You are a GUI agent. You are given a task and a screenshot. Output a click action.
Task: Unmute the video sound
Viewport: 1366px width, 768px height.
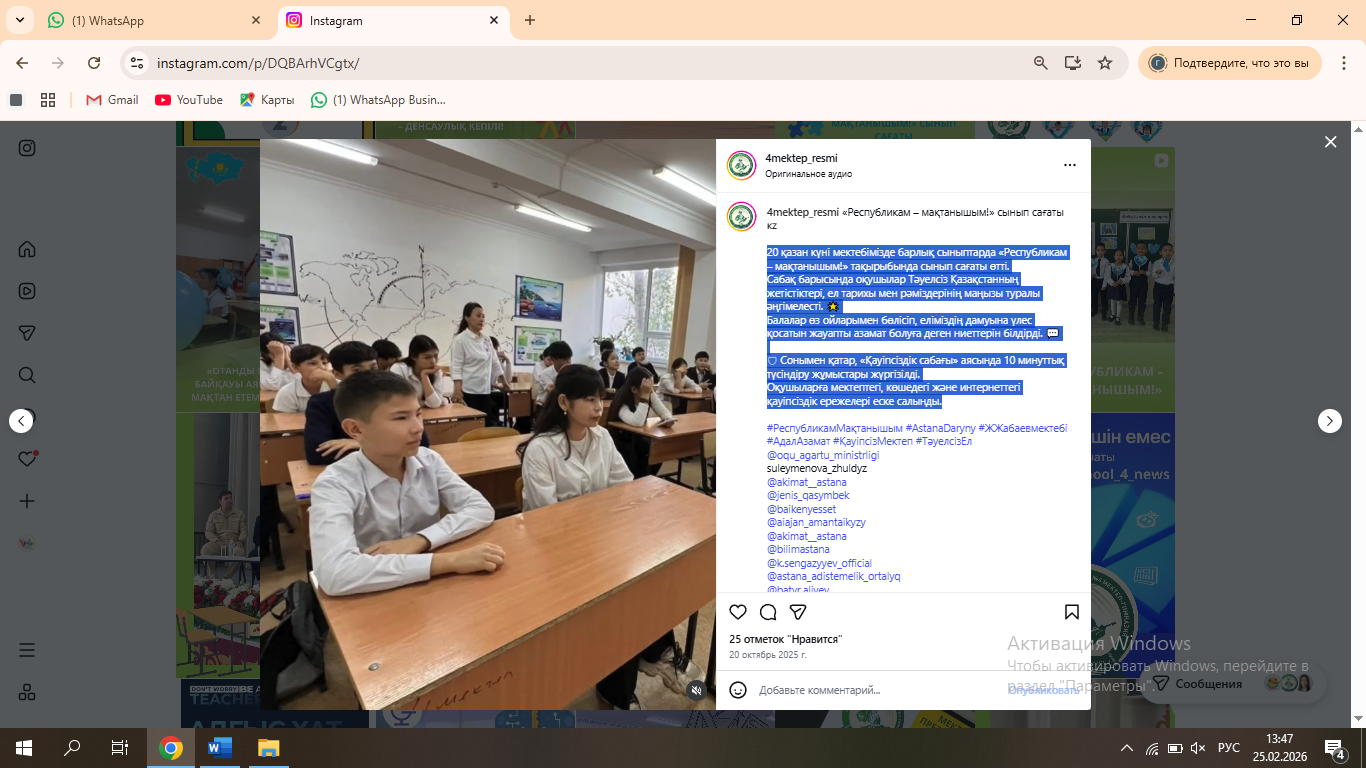point(697,690)
